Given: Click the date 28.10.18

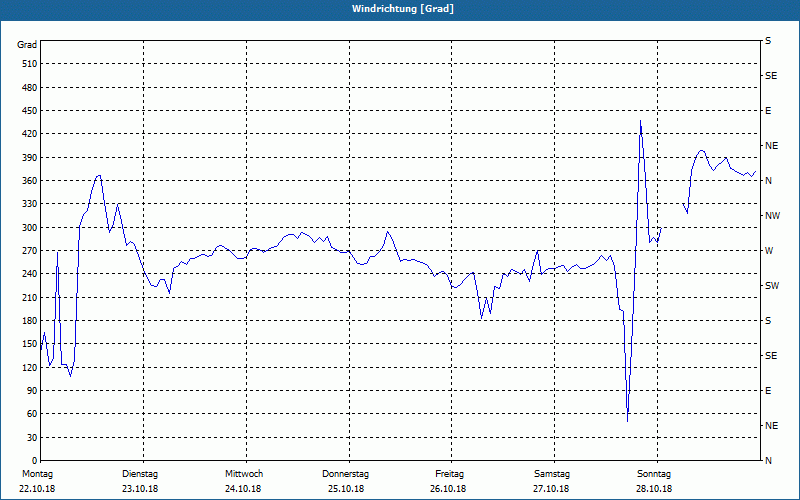Looking at the screenshot, I should click(654, 489).
